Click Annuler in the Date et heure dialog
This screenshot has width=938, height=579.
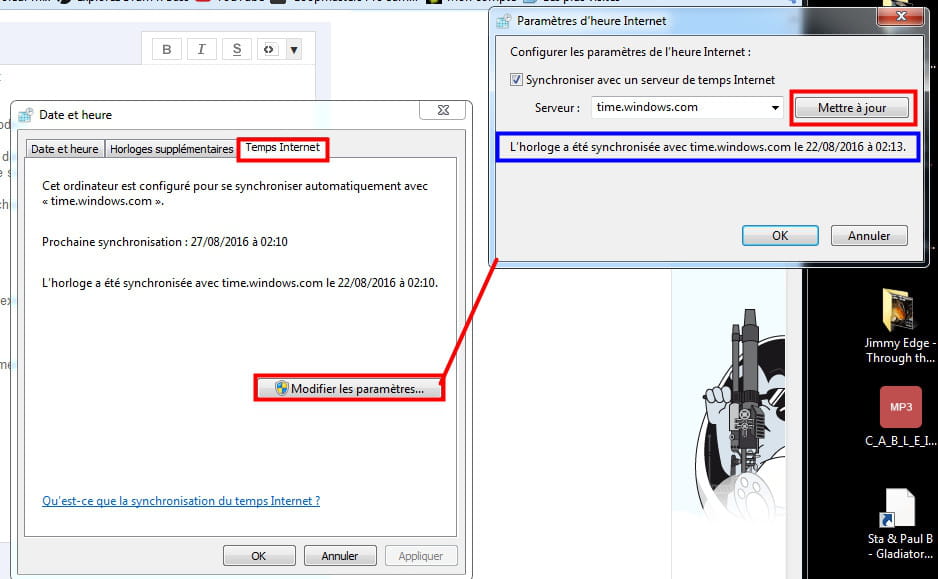pos(339,556)
